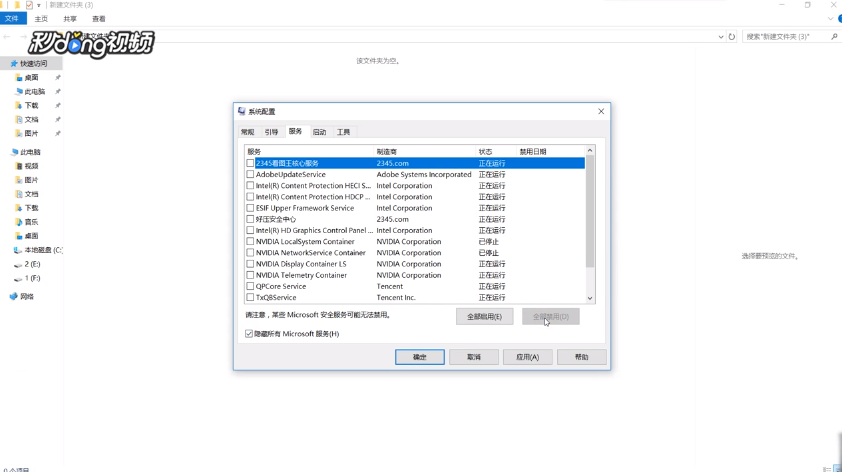Click the 全部启用(E) button
This screenshot has height=472, width=842.
click(484, 317)
